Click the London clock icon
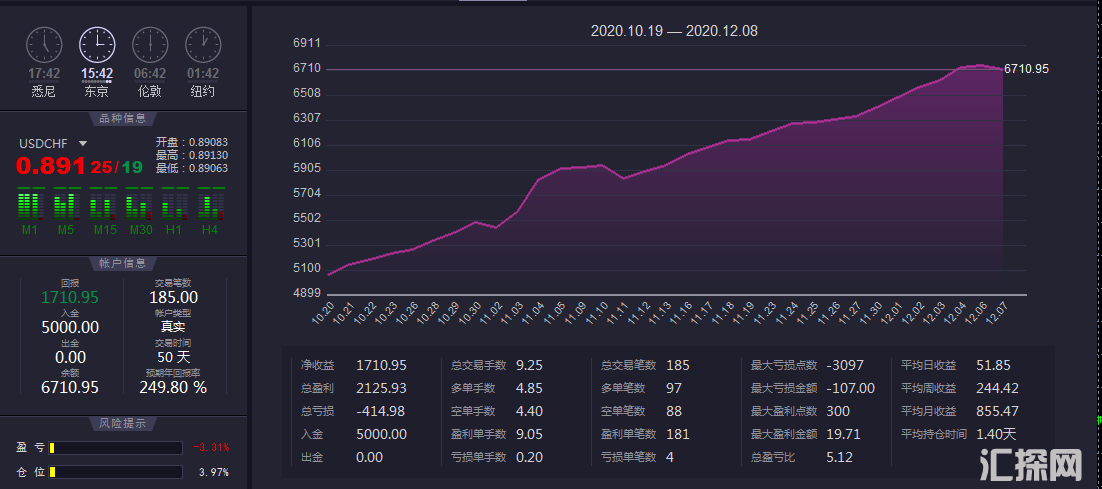This screenshot has height=489, width=1102. click(150, 44)
